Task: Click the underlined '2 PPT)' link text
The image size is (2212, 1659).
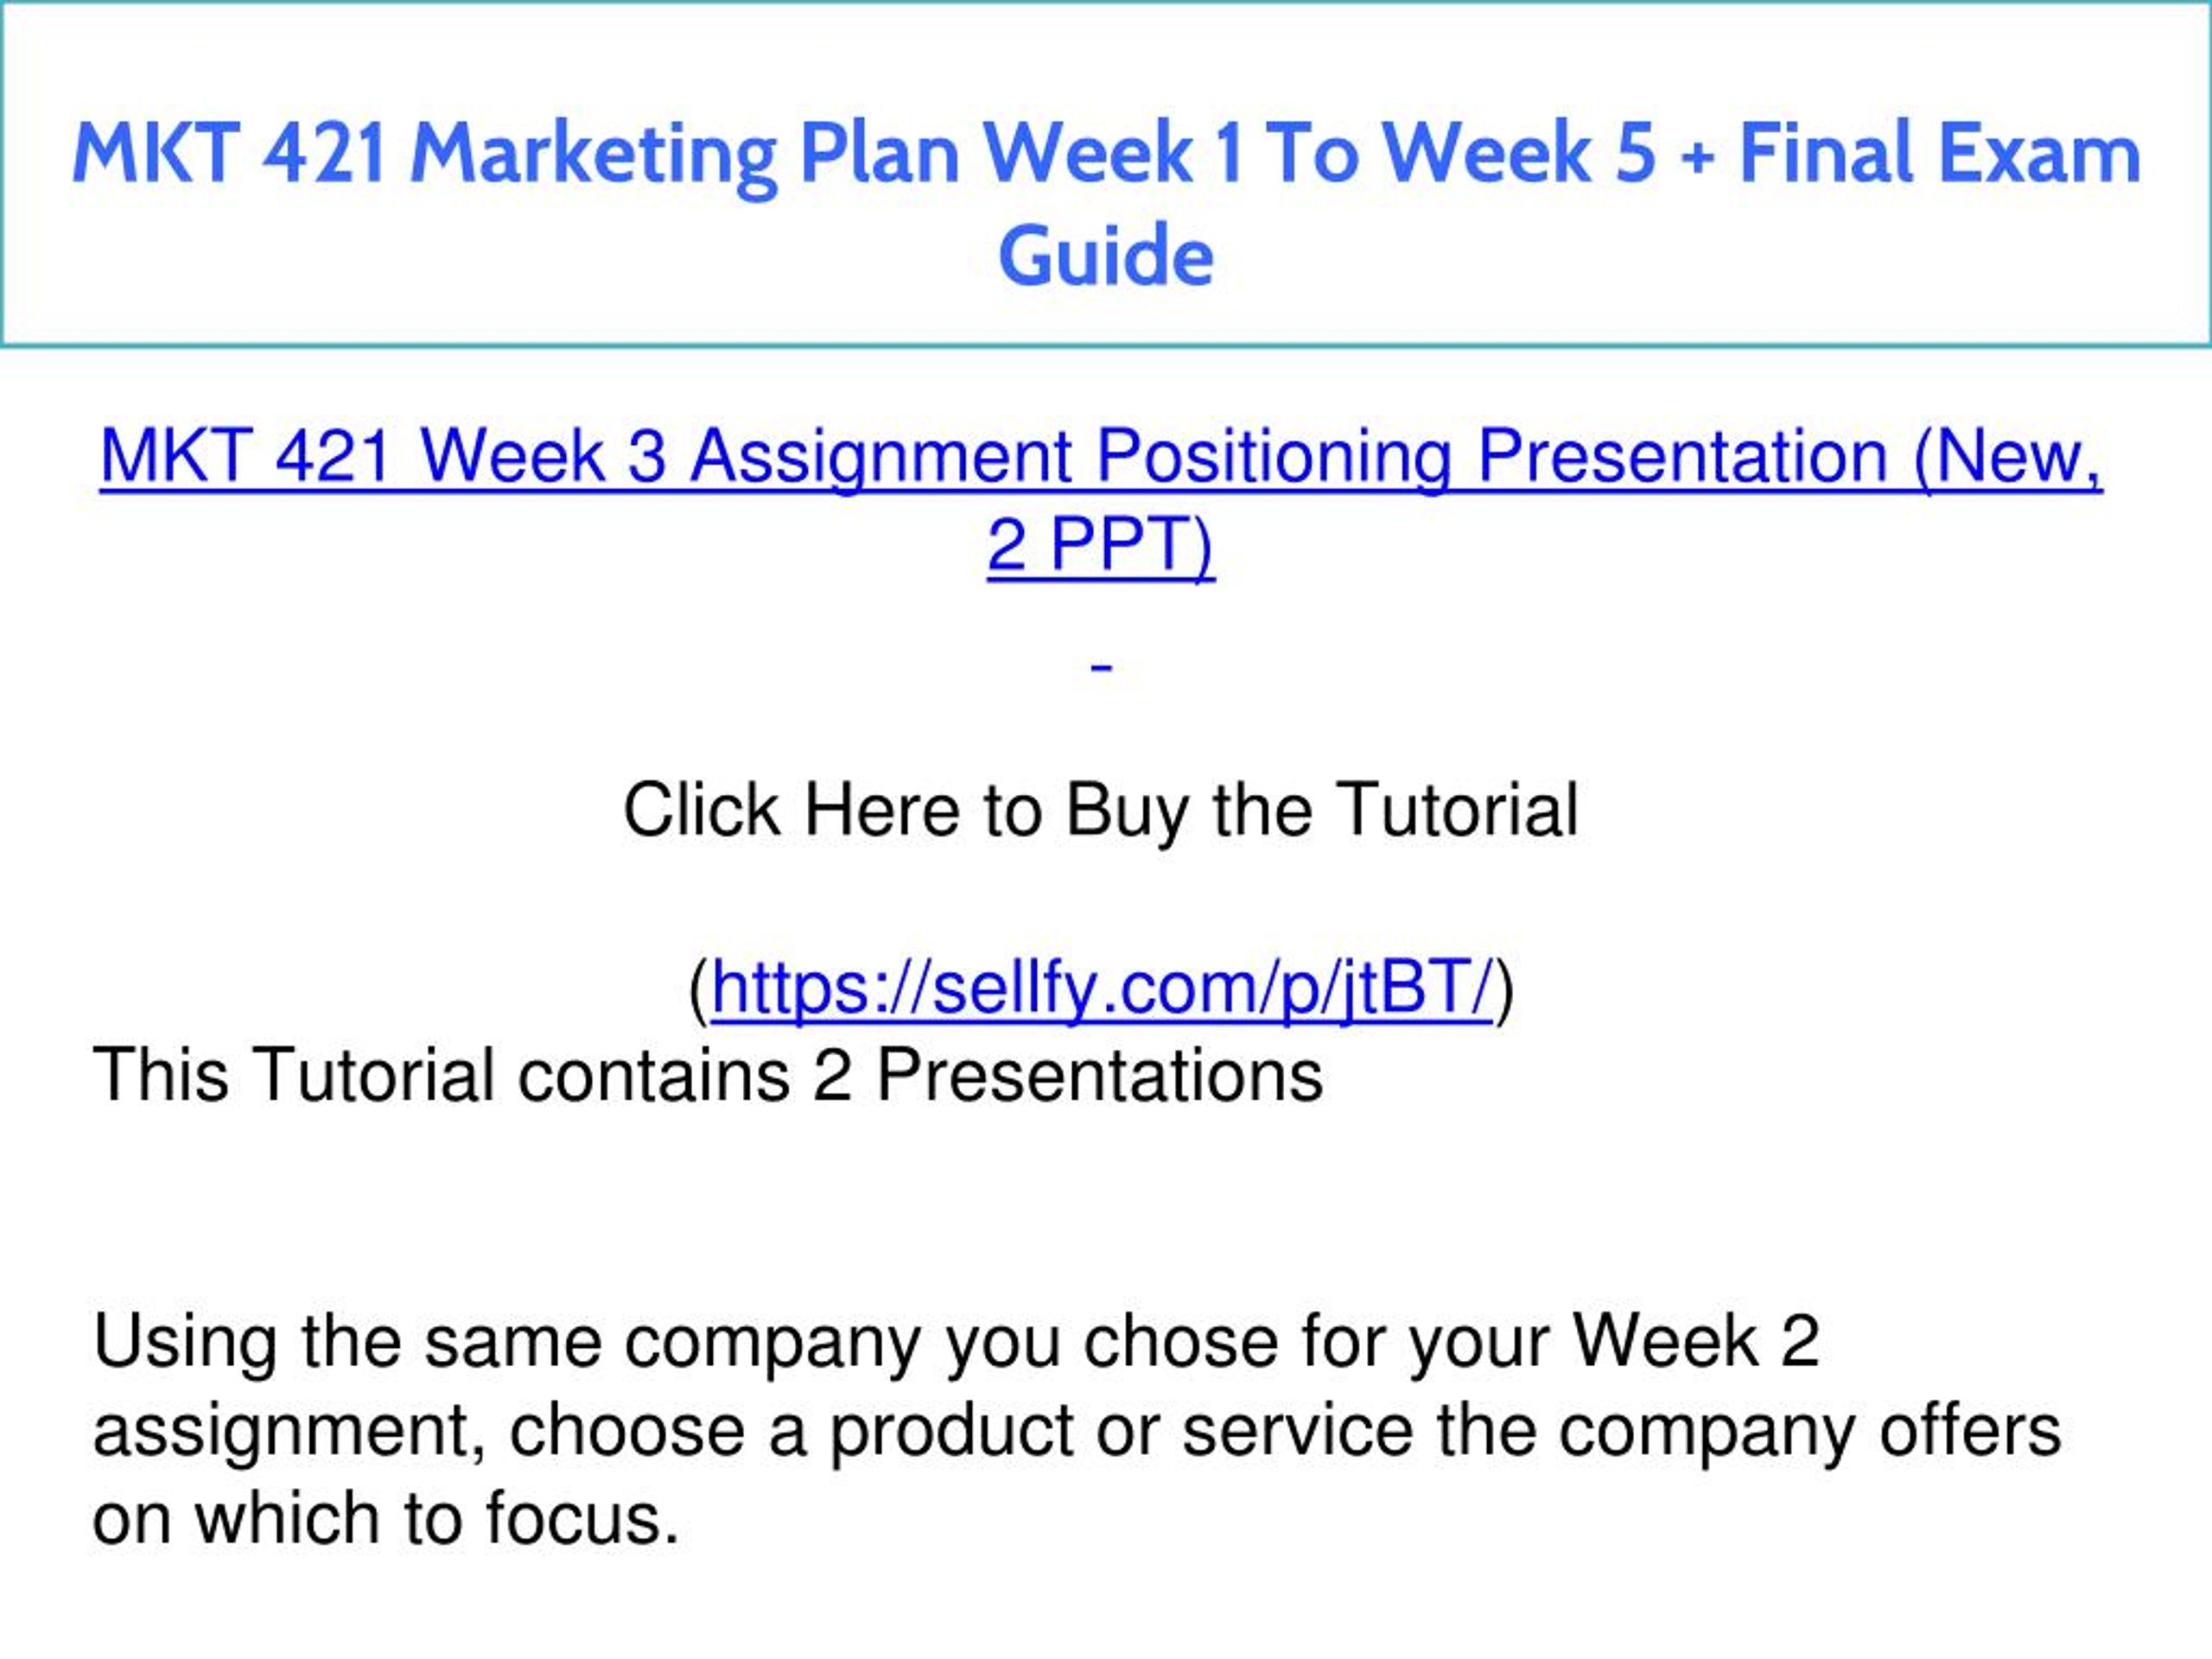Action: tap(1101, 545)
